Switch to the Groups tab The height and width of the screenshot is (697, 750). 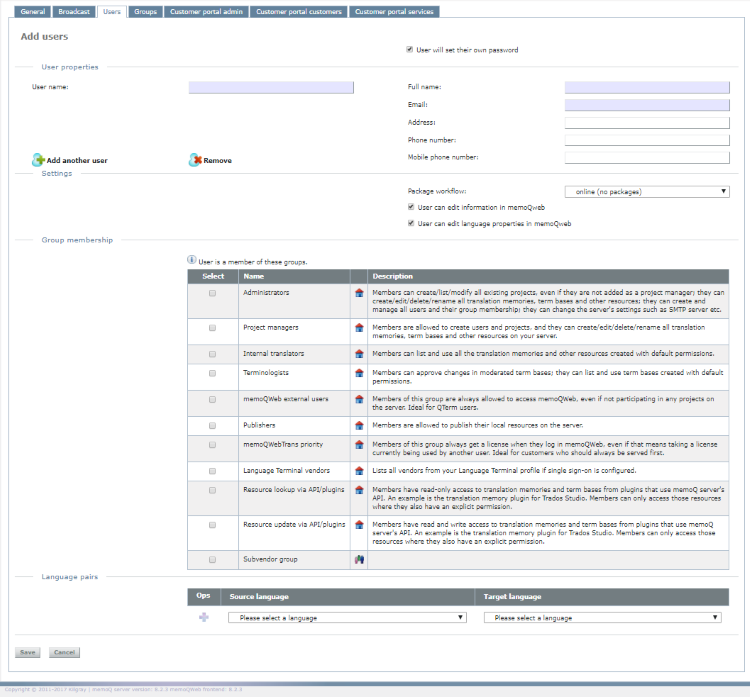tap(146, 12)
